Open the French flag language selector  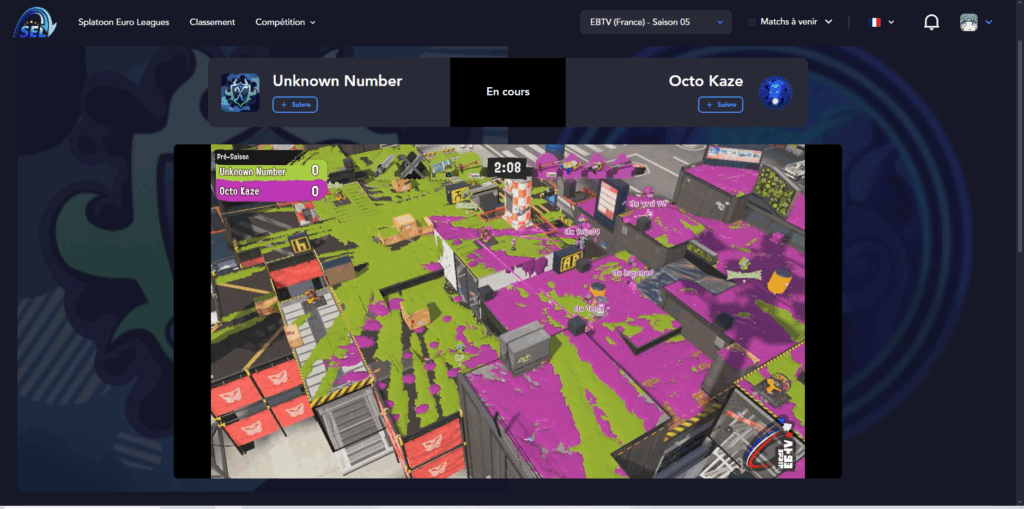881,22
